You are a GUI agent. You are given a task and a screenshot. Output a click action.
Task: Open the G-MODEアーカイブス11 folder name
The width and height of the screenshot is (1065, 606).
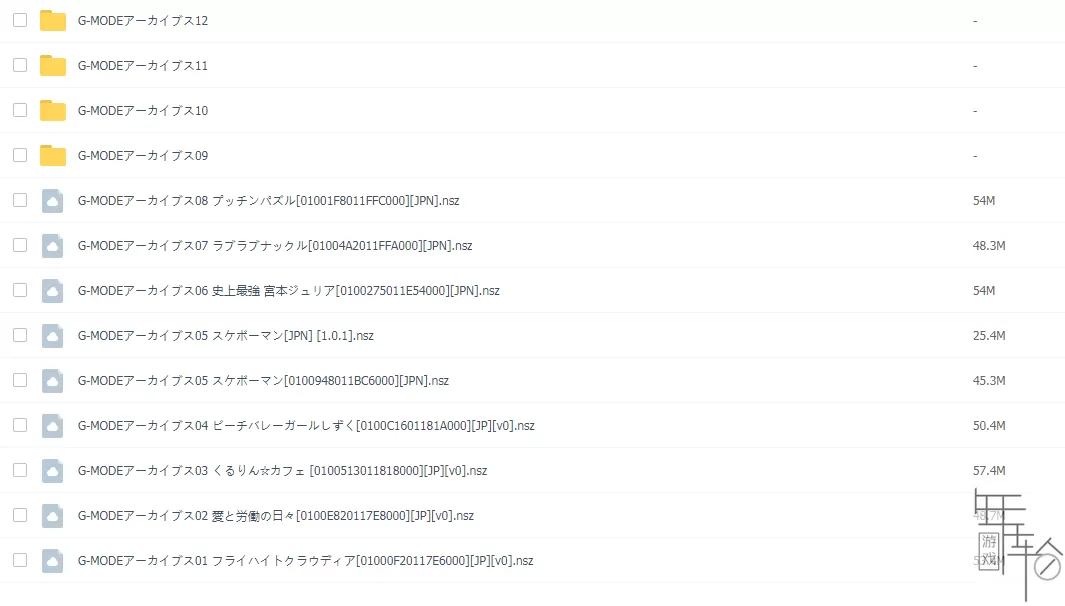coord(143,66)
